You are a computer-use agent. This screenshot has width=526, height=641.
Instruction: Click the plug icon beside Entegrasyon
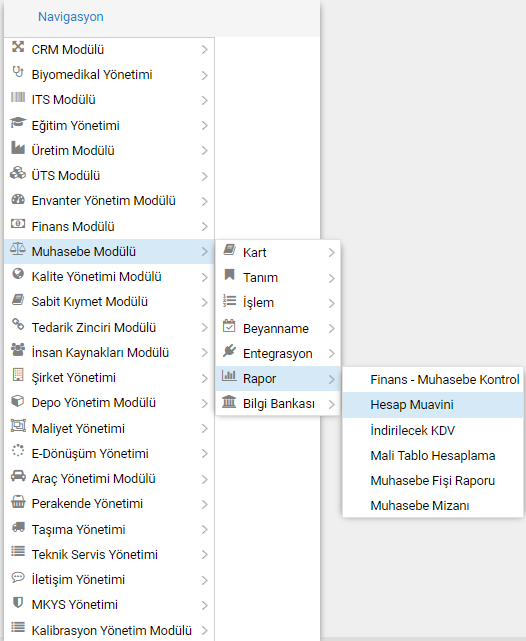coord(229,351)
